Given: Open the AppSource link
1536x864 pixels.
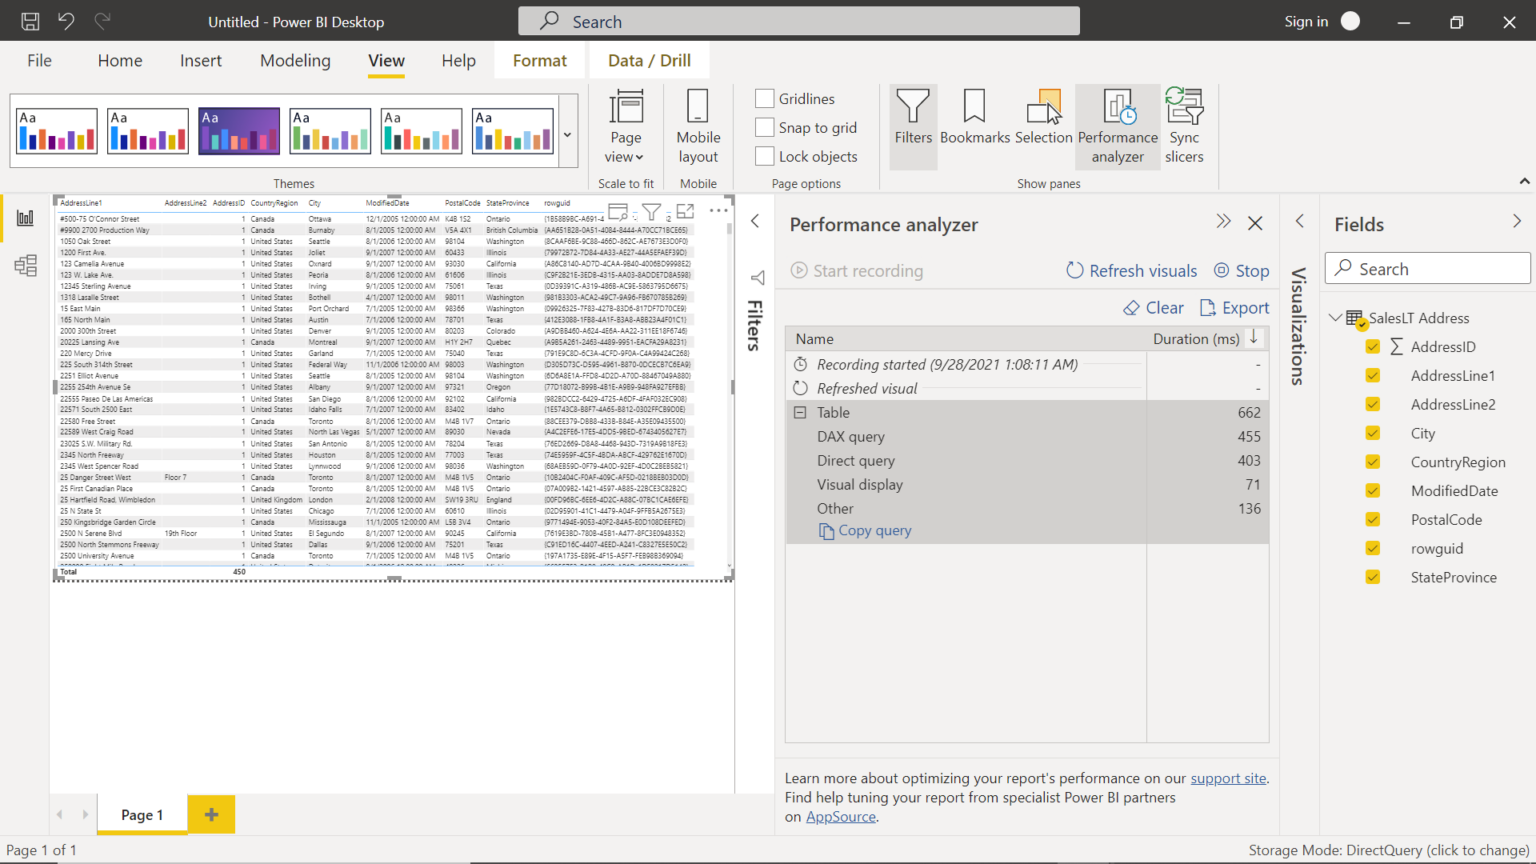Looking at the screenshot, I should point(840,816).
